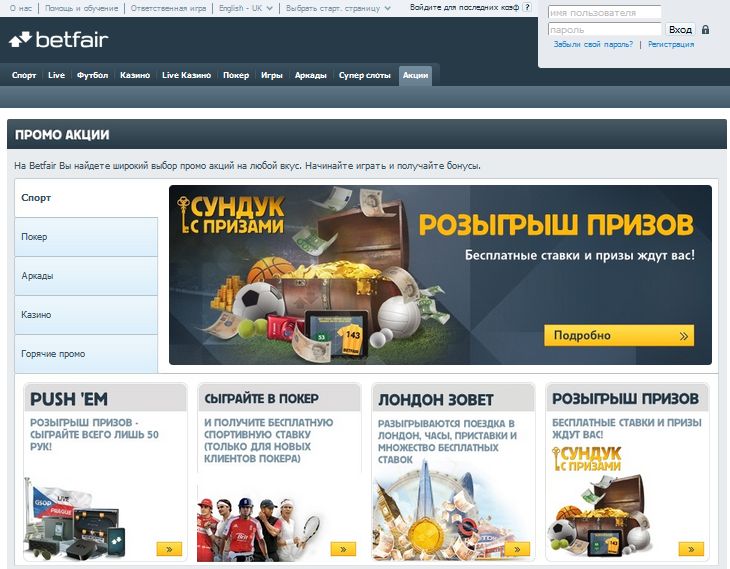Image resolution: width=730 pixels, height=569 pixels.
Task: Switch to the Казино tab
Action: 135,75
